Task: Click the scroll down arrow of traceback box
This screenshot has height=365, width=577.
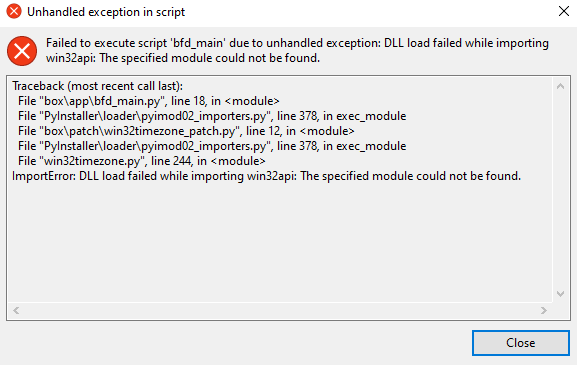Action: pyautogui.click(x=560, y=294)
